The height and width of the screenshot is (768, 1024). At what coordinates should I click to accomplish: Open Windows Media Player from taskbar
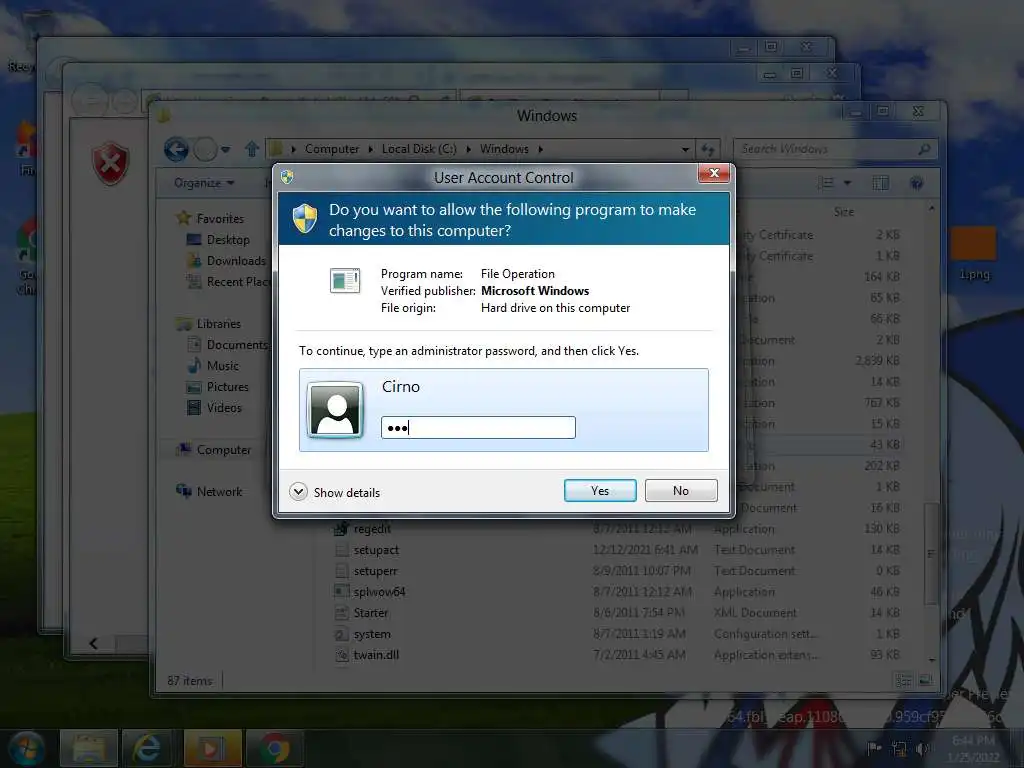tap(212, 748)
